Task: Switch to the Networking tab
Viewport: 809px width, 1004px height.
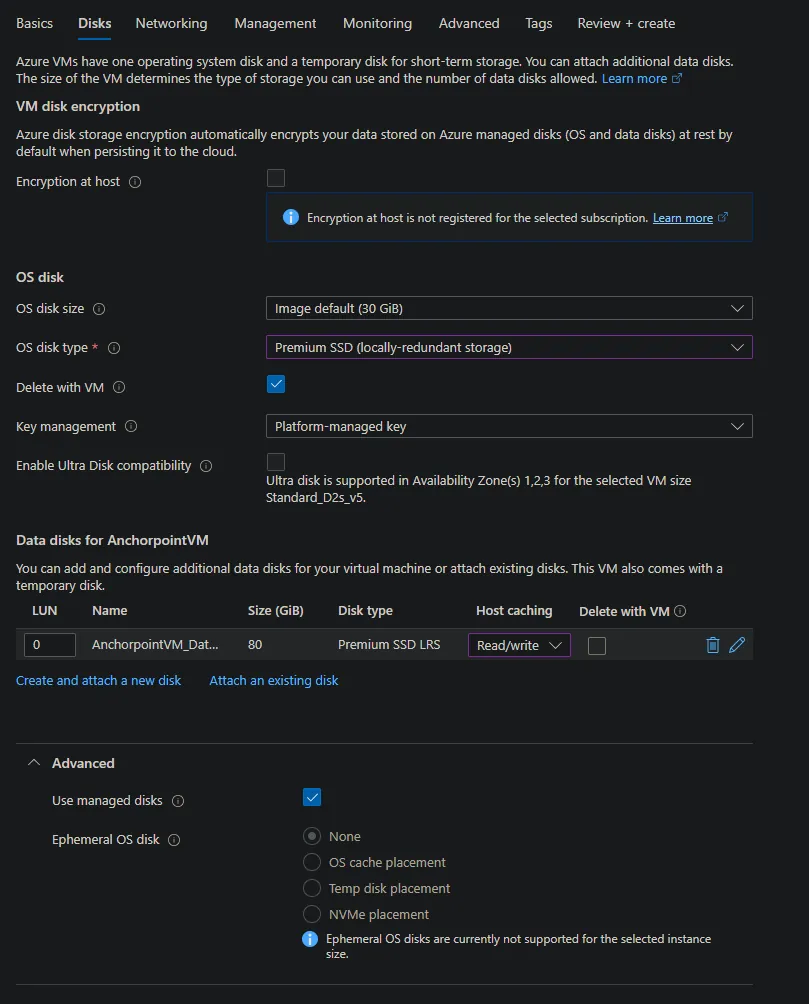Action: coord(170,23)
